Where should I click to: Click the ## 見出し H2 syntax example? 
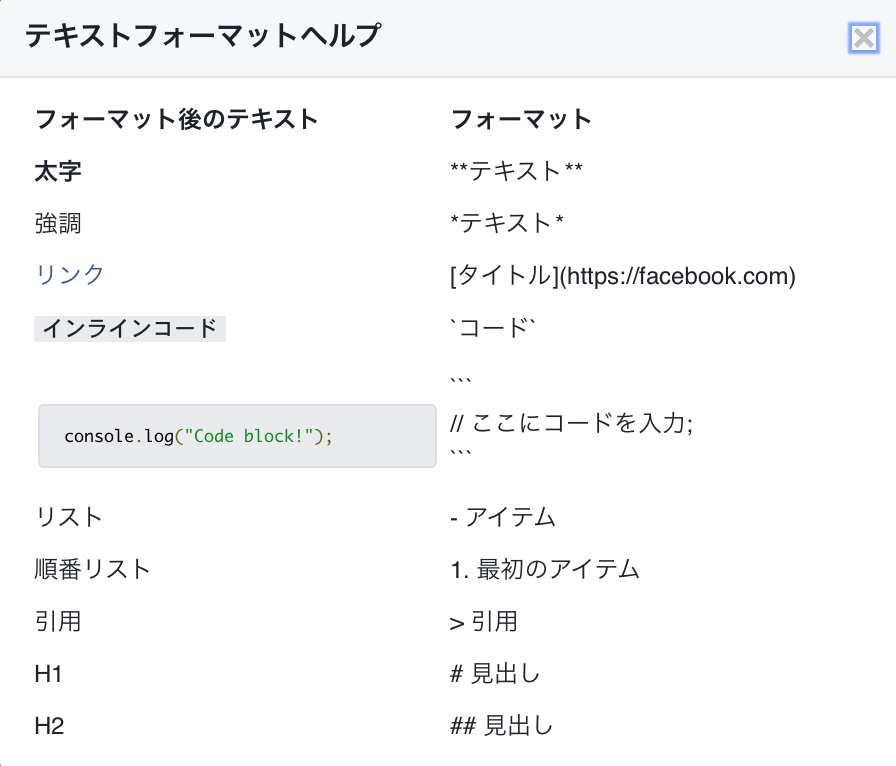click(501, 725)
